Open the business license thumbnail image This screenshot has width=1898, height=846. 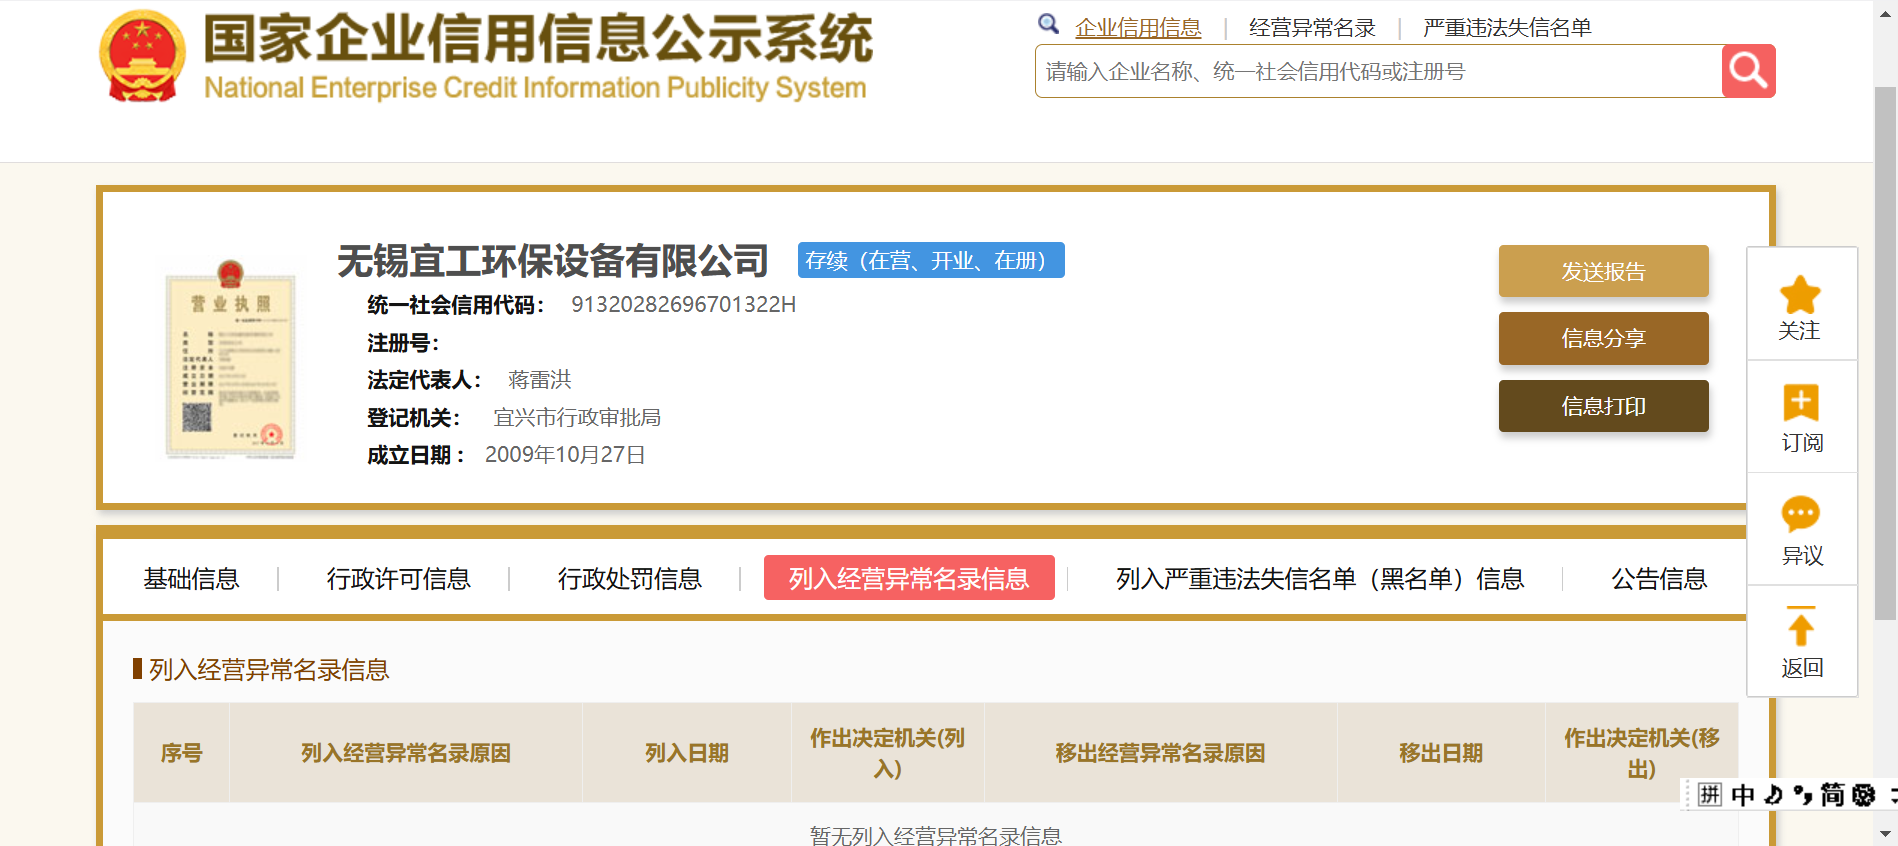pos(230,360)
